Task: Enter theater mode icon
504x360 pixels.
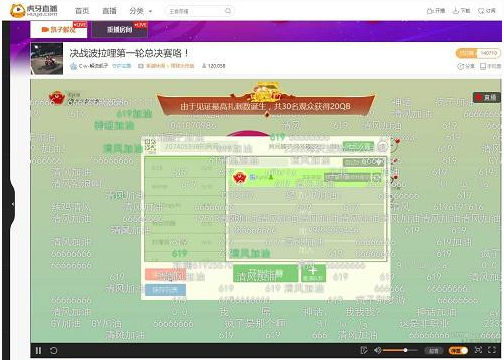Action: [x=478, y=350]
